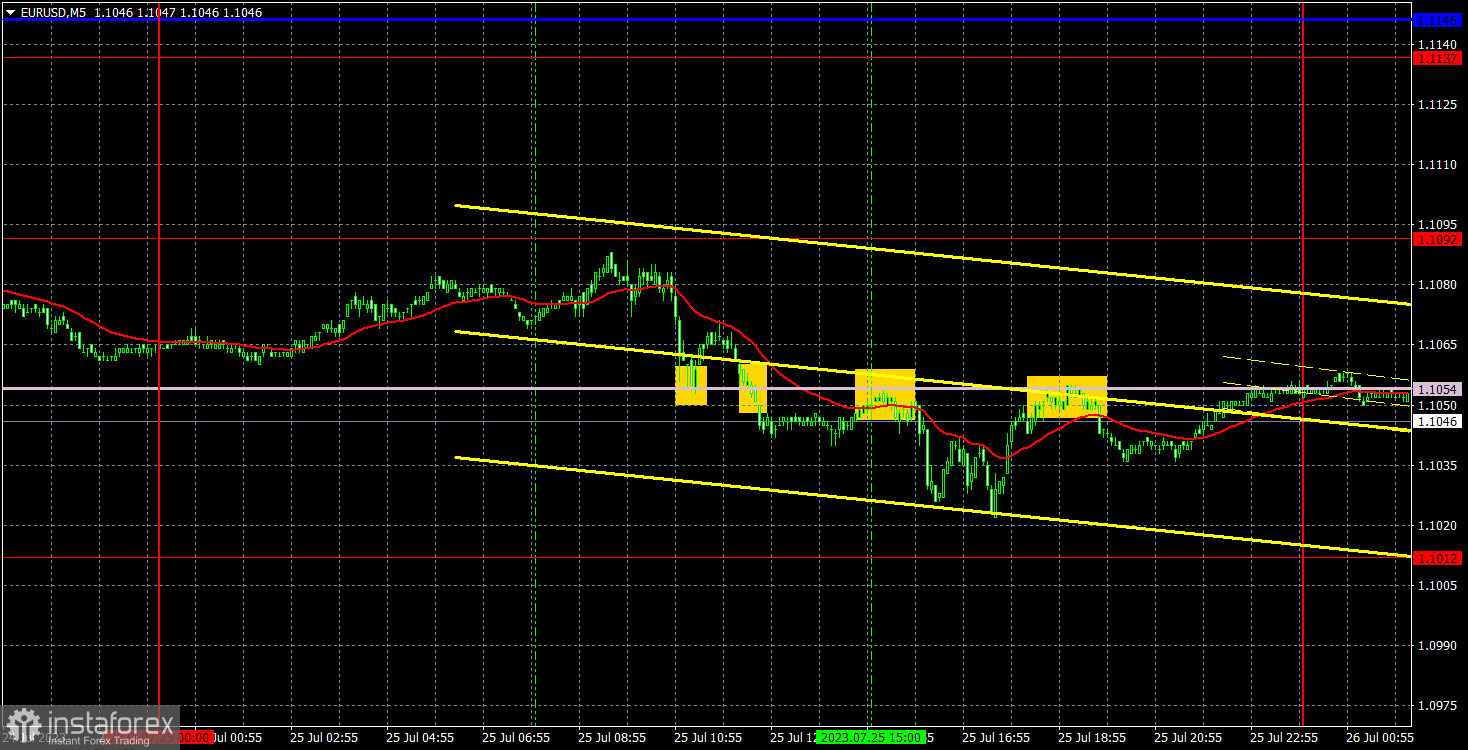This screenshot has height=750, width=1468.
Task: Select the green 2023.07.25 15:00 time marker
Action: 870,738
